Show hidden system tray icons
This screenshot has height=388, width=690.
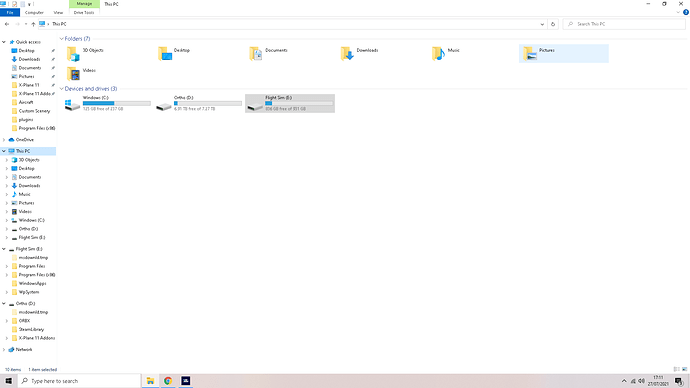[x=624, y=381]
